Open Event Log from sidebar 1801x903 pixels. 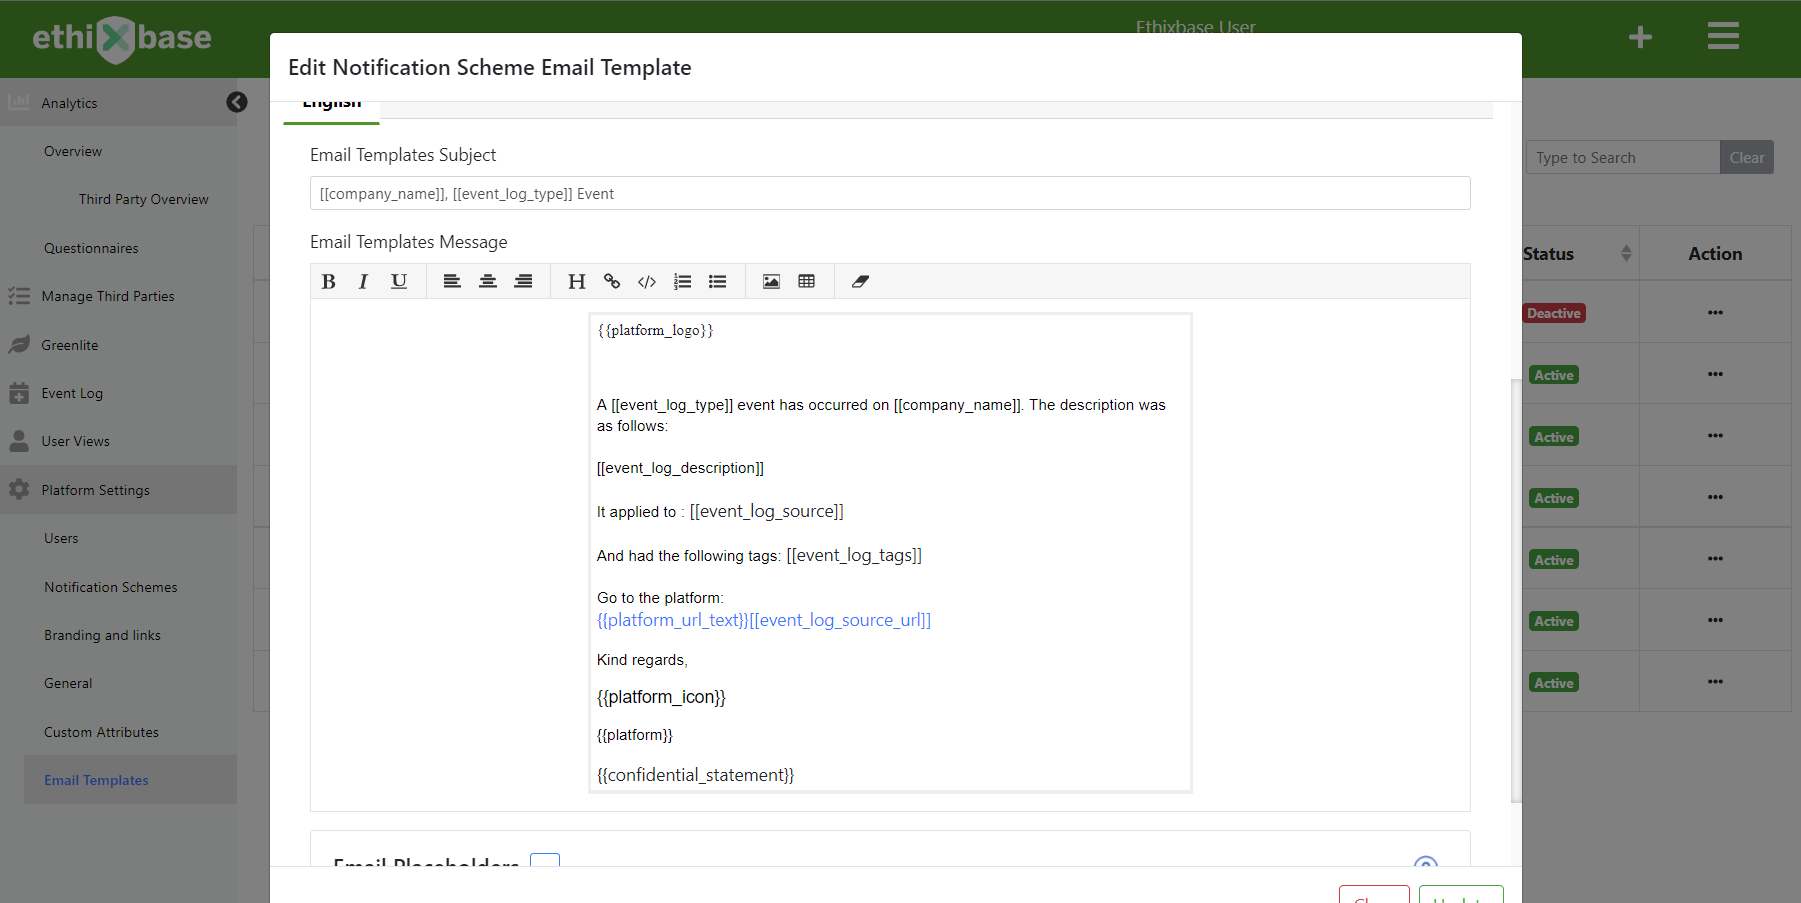(x=72, y=393)
